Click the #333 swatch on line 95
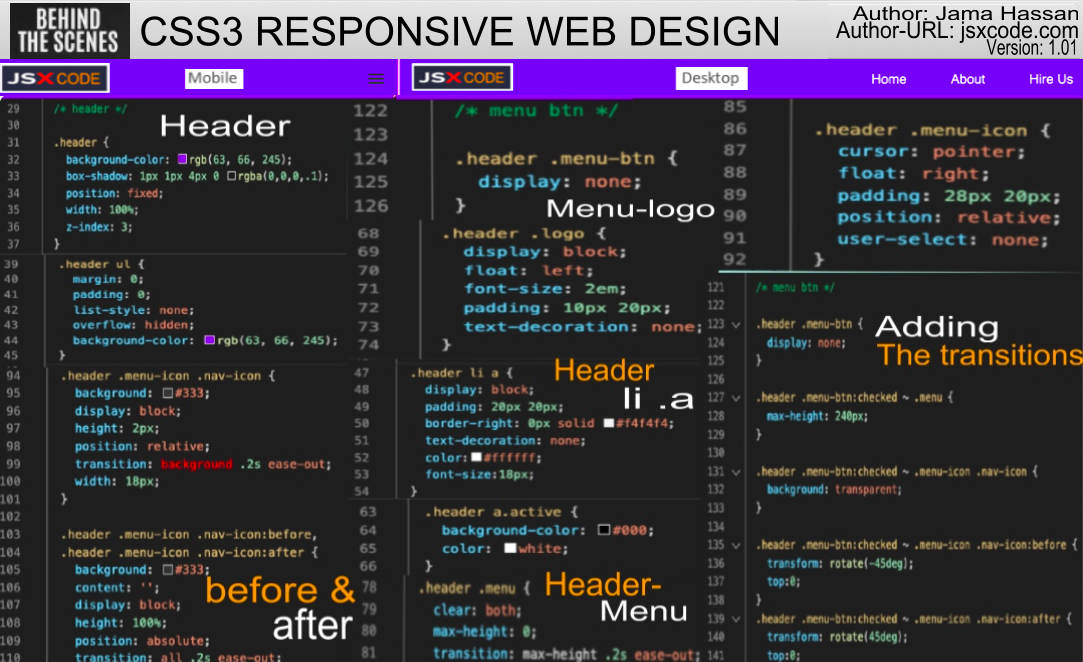1083x662 pixels. tap(167, 393)
